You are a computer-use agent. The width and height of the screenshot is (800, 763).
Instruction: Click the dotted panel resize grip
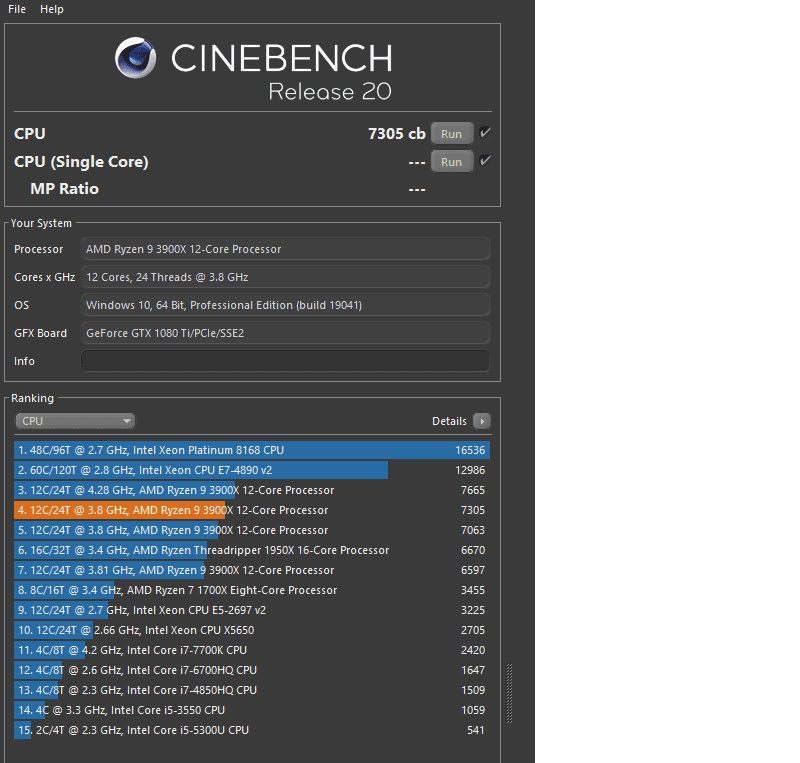tap(509, 693)
